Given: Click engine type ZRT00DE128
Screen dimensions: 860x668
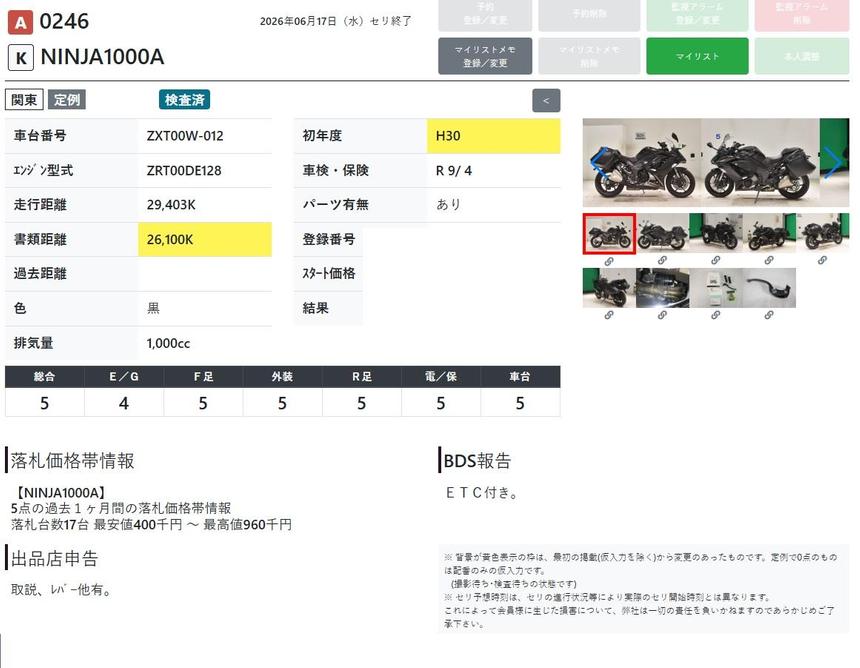Looking at the screenshot, I should click(184, 171).
